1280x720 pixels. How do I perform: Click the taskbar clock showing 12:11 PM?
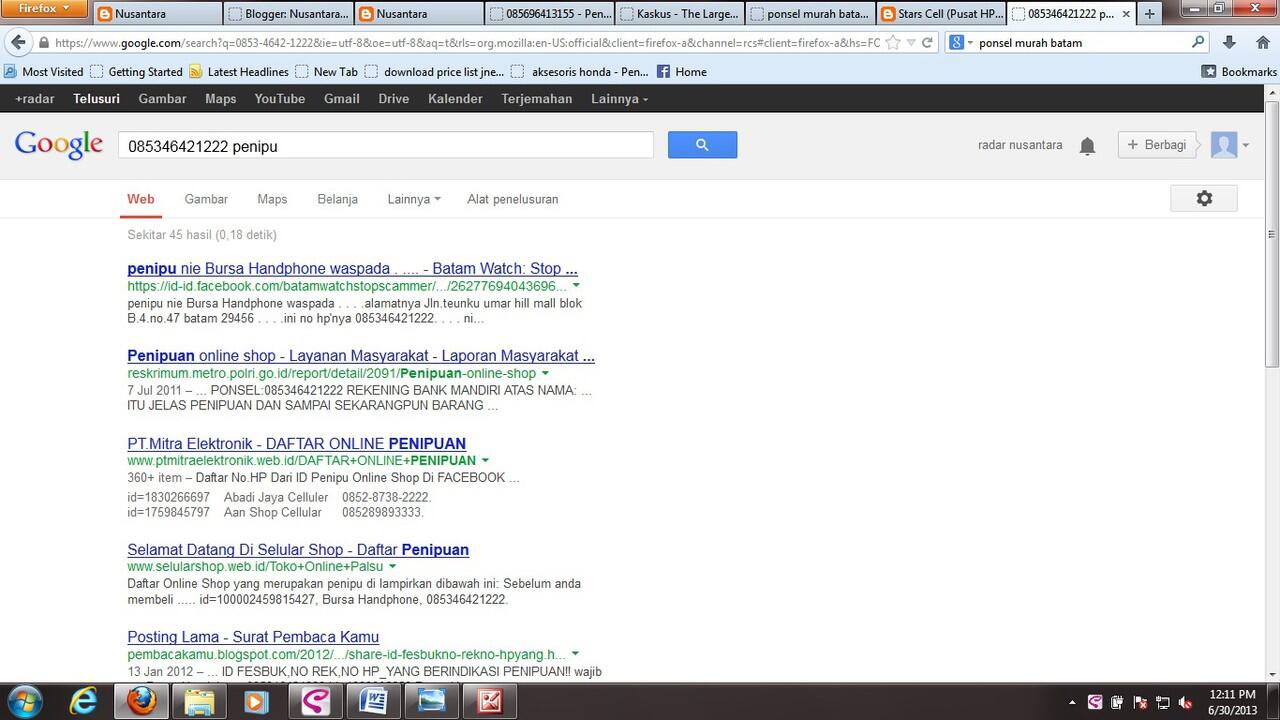[1231, 701]
